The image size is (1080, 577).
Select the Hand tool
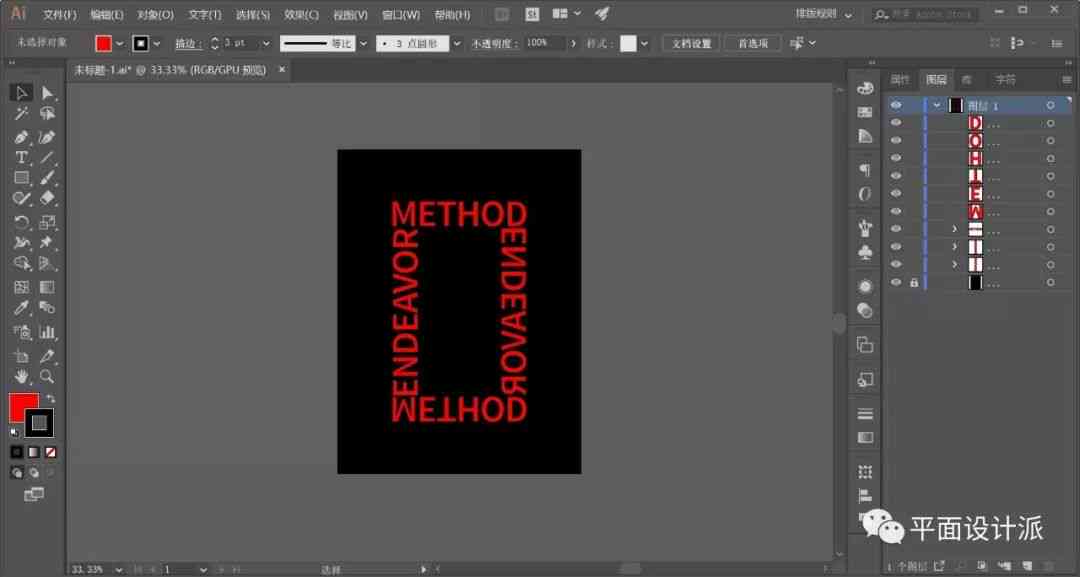coord(21,377)
